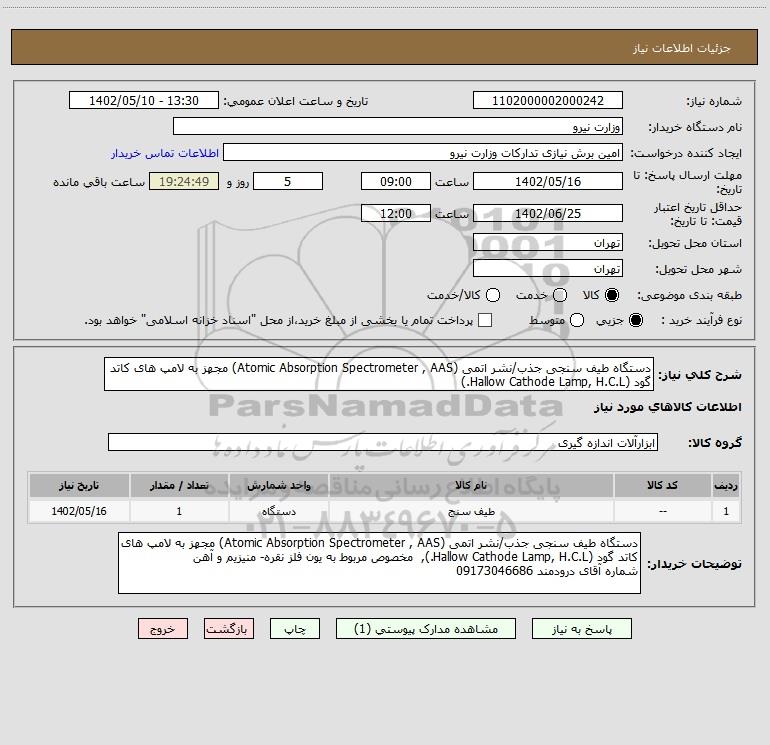
Task: Click the استان محل تحویل field تهران
Action: coord(548,242)
